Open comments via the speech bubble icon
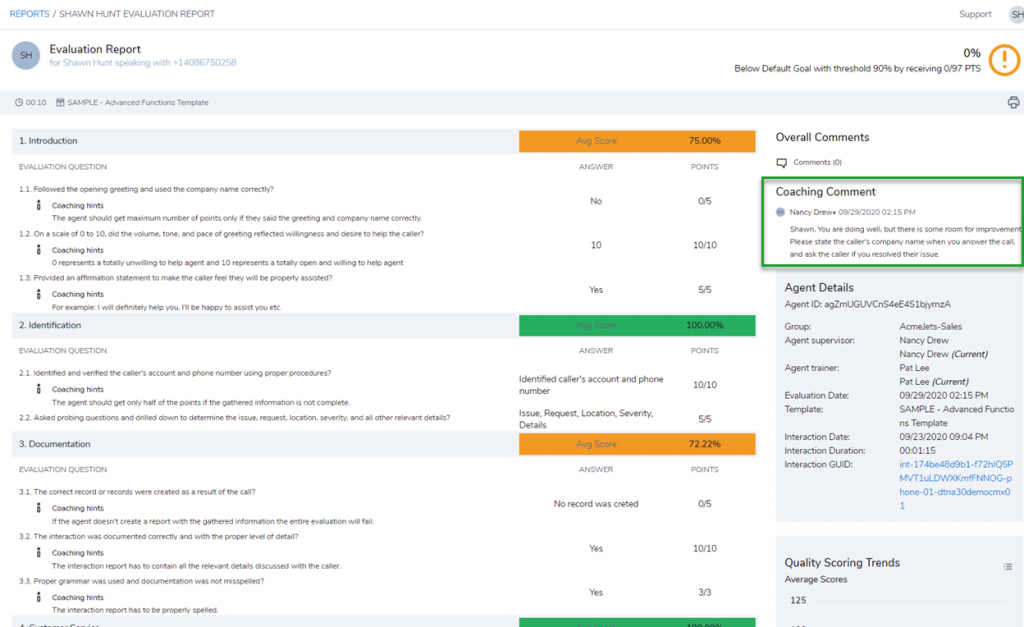The height and width of the screenshot is (627, 1024). tap(779, 164)
